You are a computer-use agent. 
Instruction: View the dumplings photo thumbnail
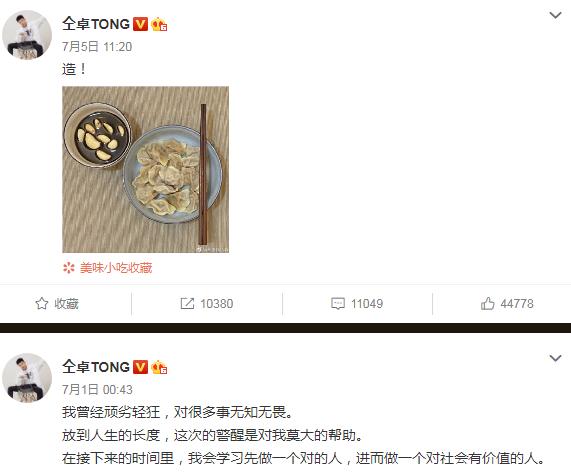146,170
